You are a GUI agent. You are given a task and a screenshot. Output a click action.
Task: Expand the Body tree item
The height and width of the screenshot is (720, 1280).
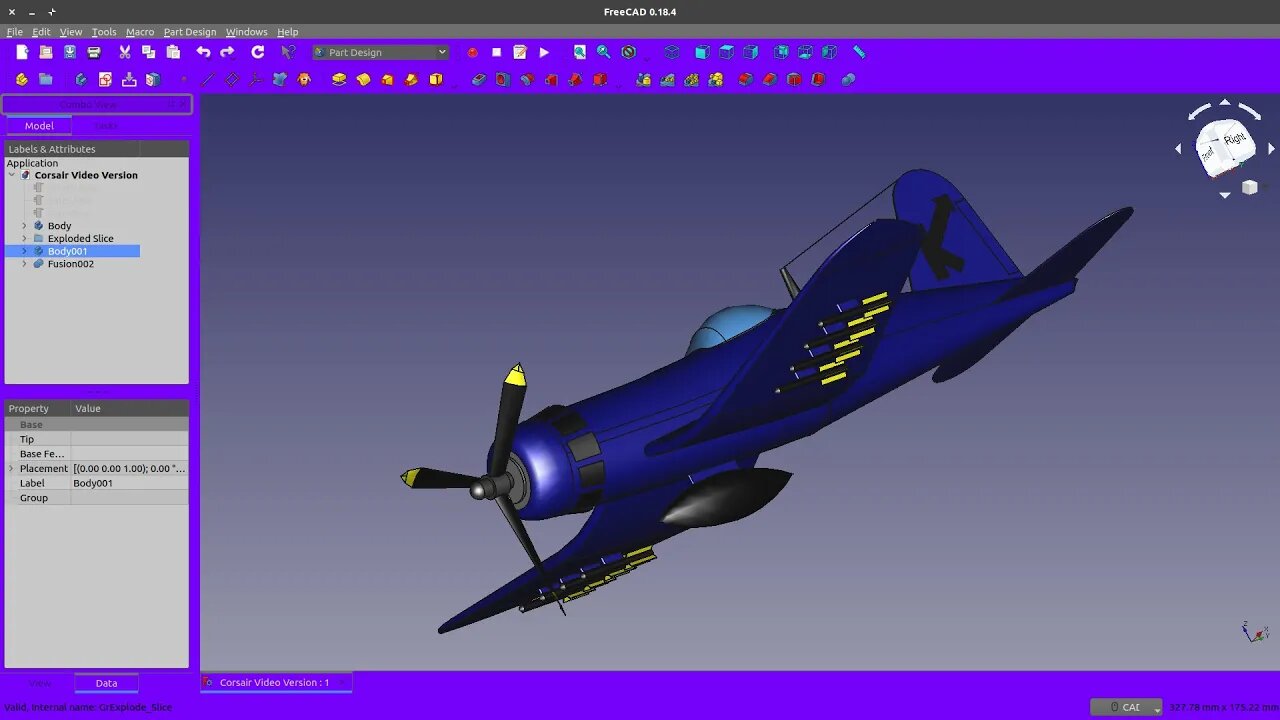coord(24,226)
